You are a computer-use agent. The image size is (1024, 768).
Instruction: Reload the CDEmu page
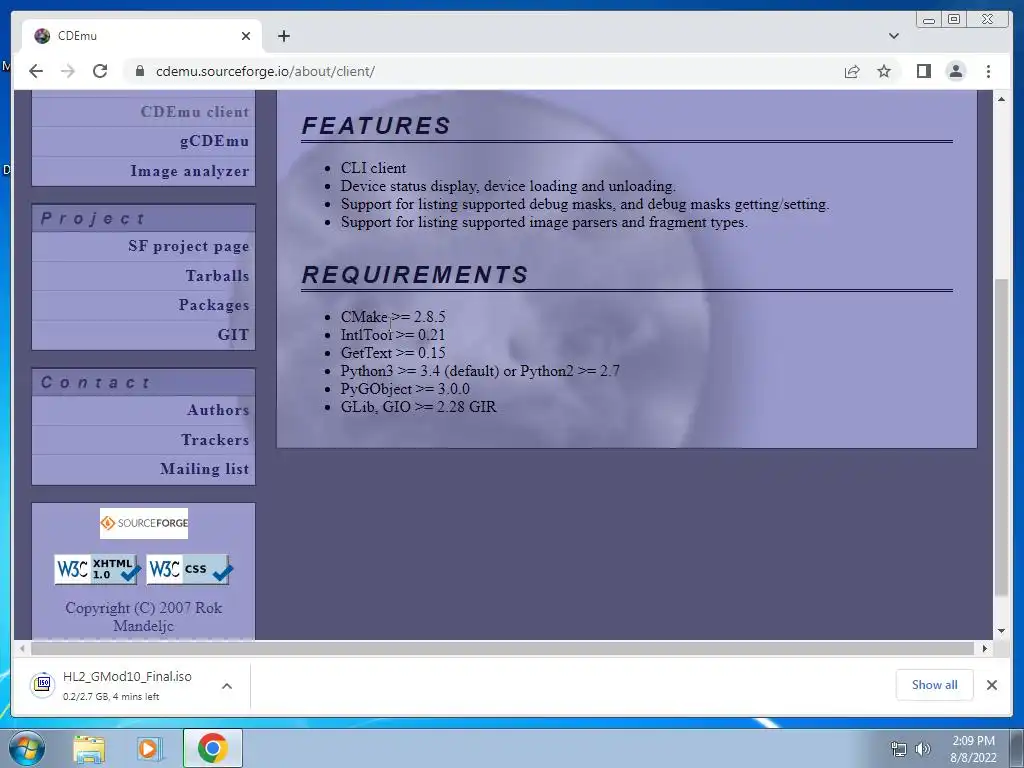100,71
